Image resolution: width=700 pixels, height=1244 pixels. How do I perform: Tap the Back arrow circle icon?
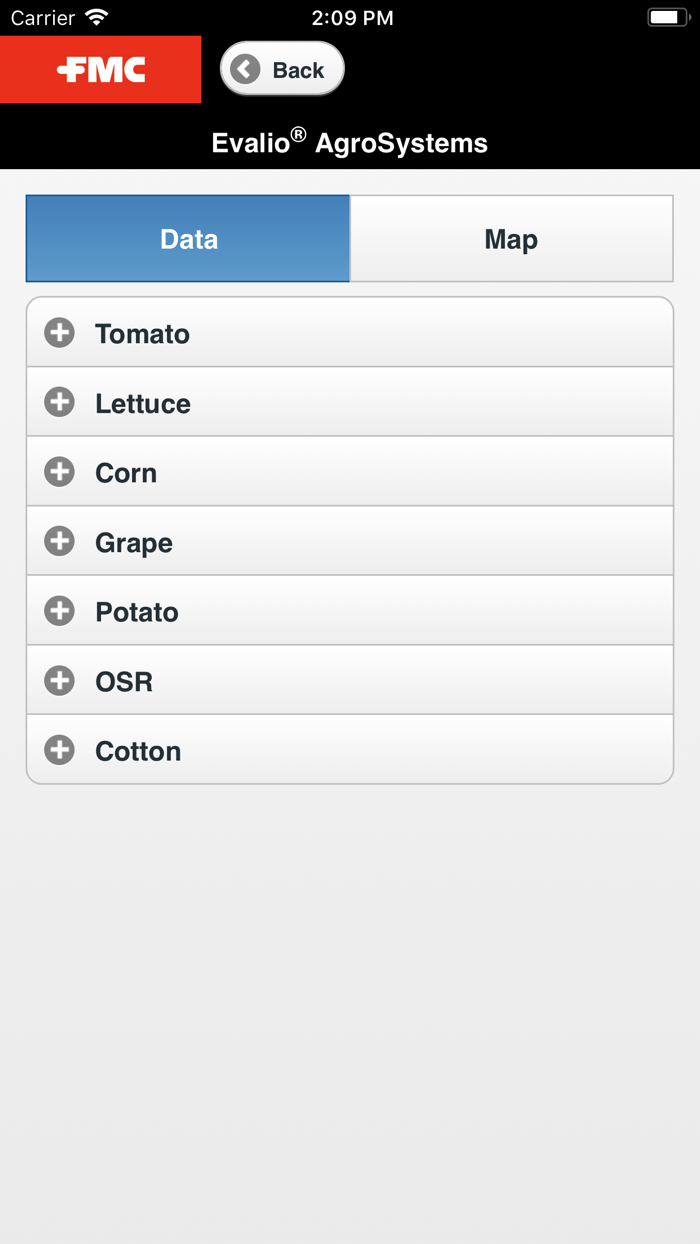(x=245, y=69)
